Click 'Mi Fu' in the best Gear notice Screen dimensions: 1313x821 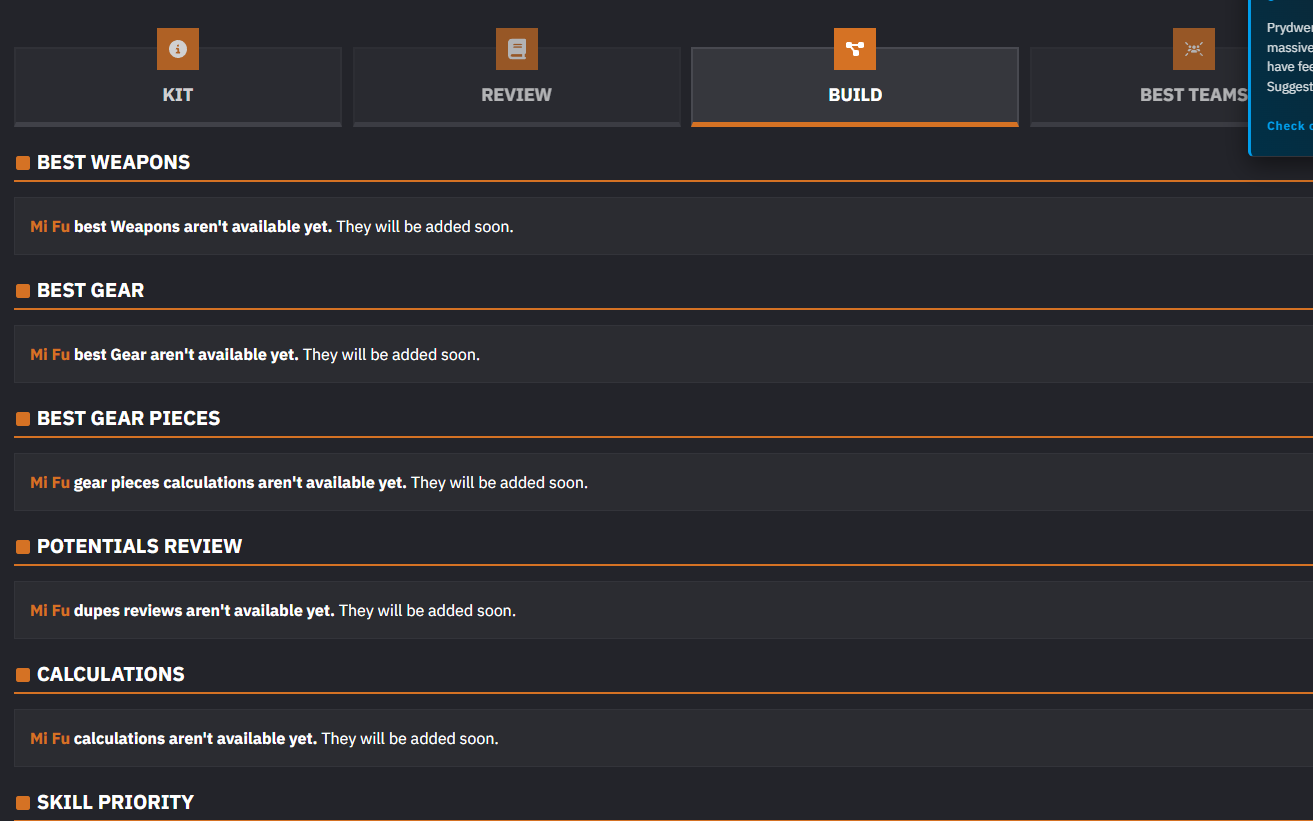click(50, 354)
